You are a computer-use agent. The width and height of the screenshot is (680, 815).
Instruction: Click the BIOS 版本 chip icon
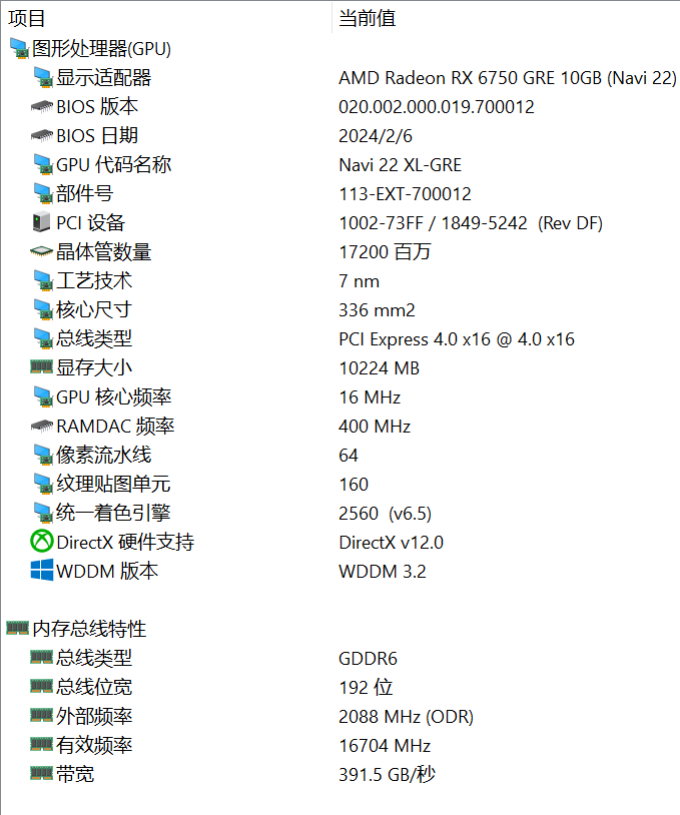[x=42, y=107]
